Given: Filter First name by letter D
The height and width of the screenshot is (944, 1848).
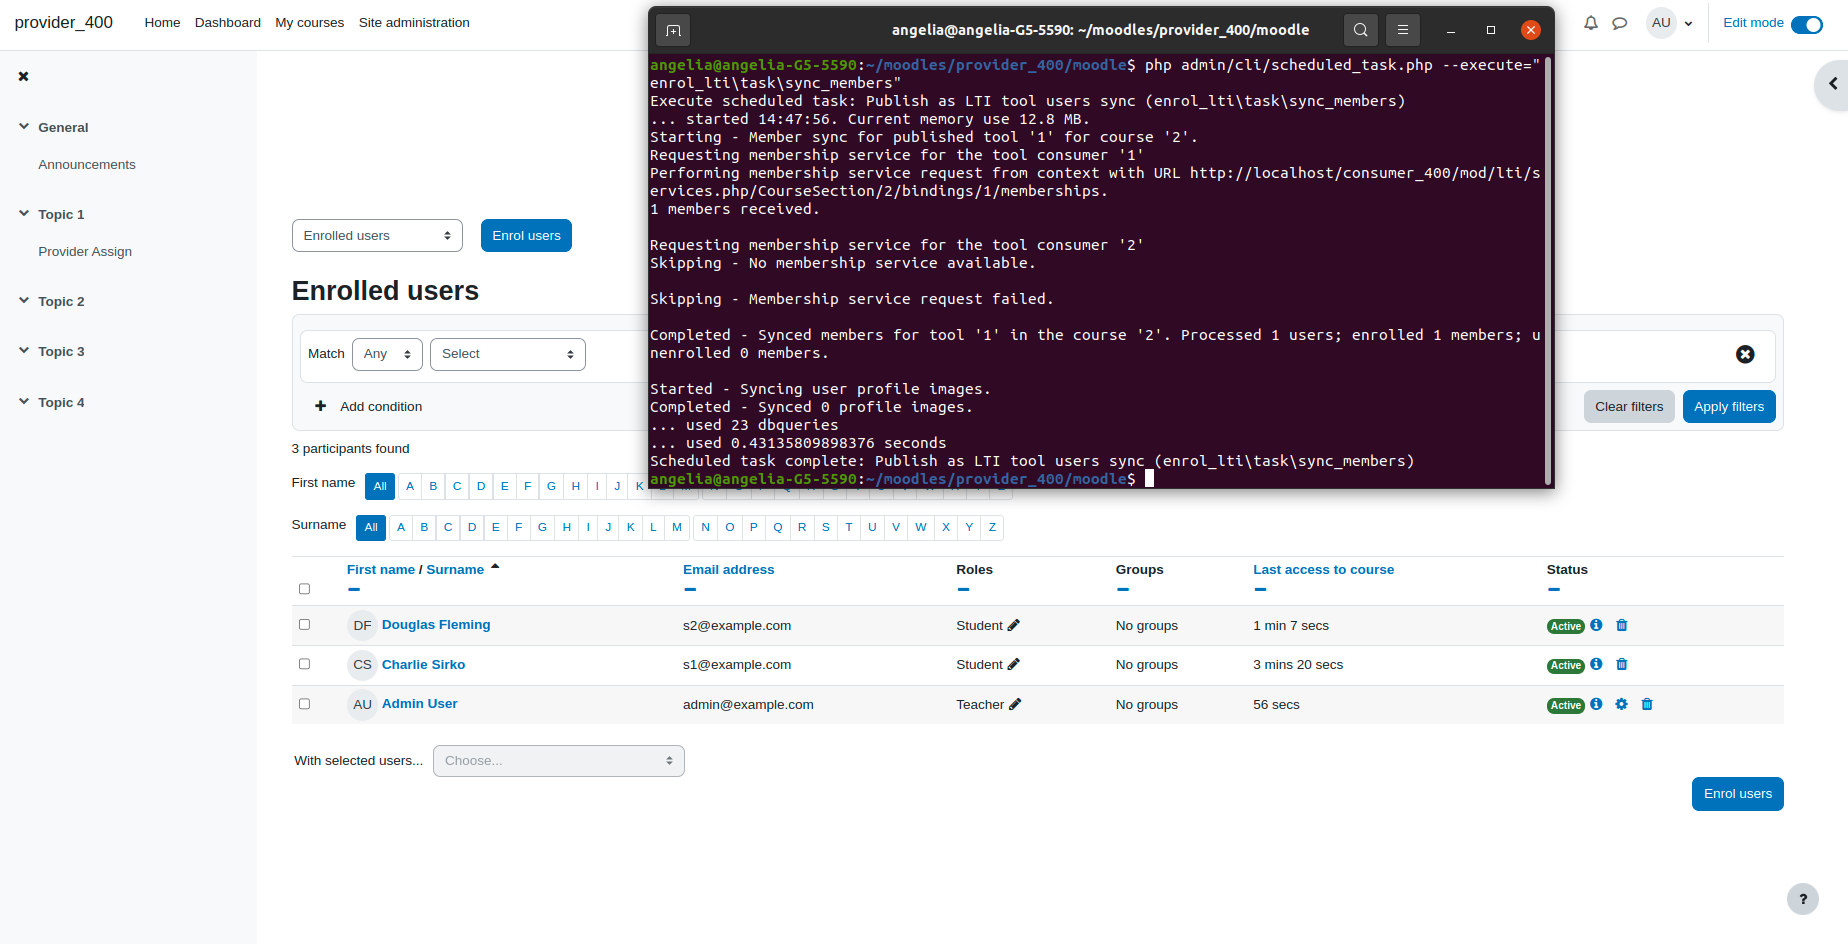Looking at the screenshot, I should 481,487.
